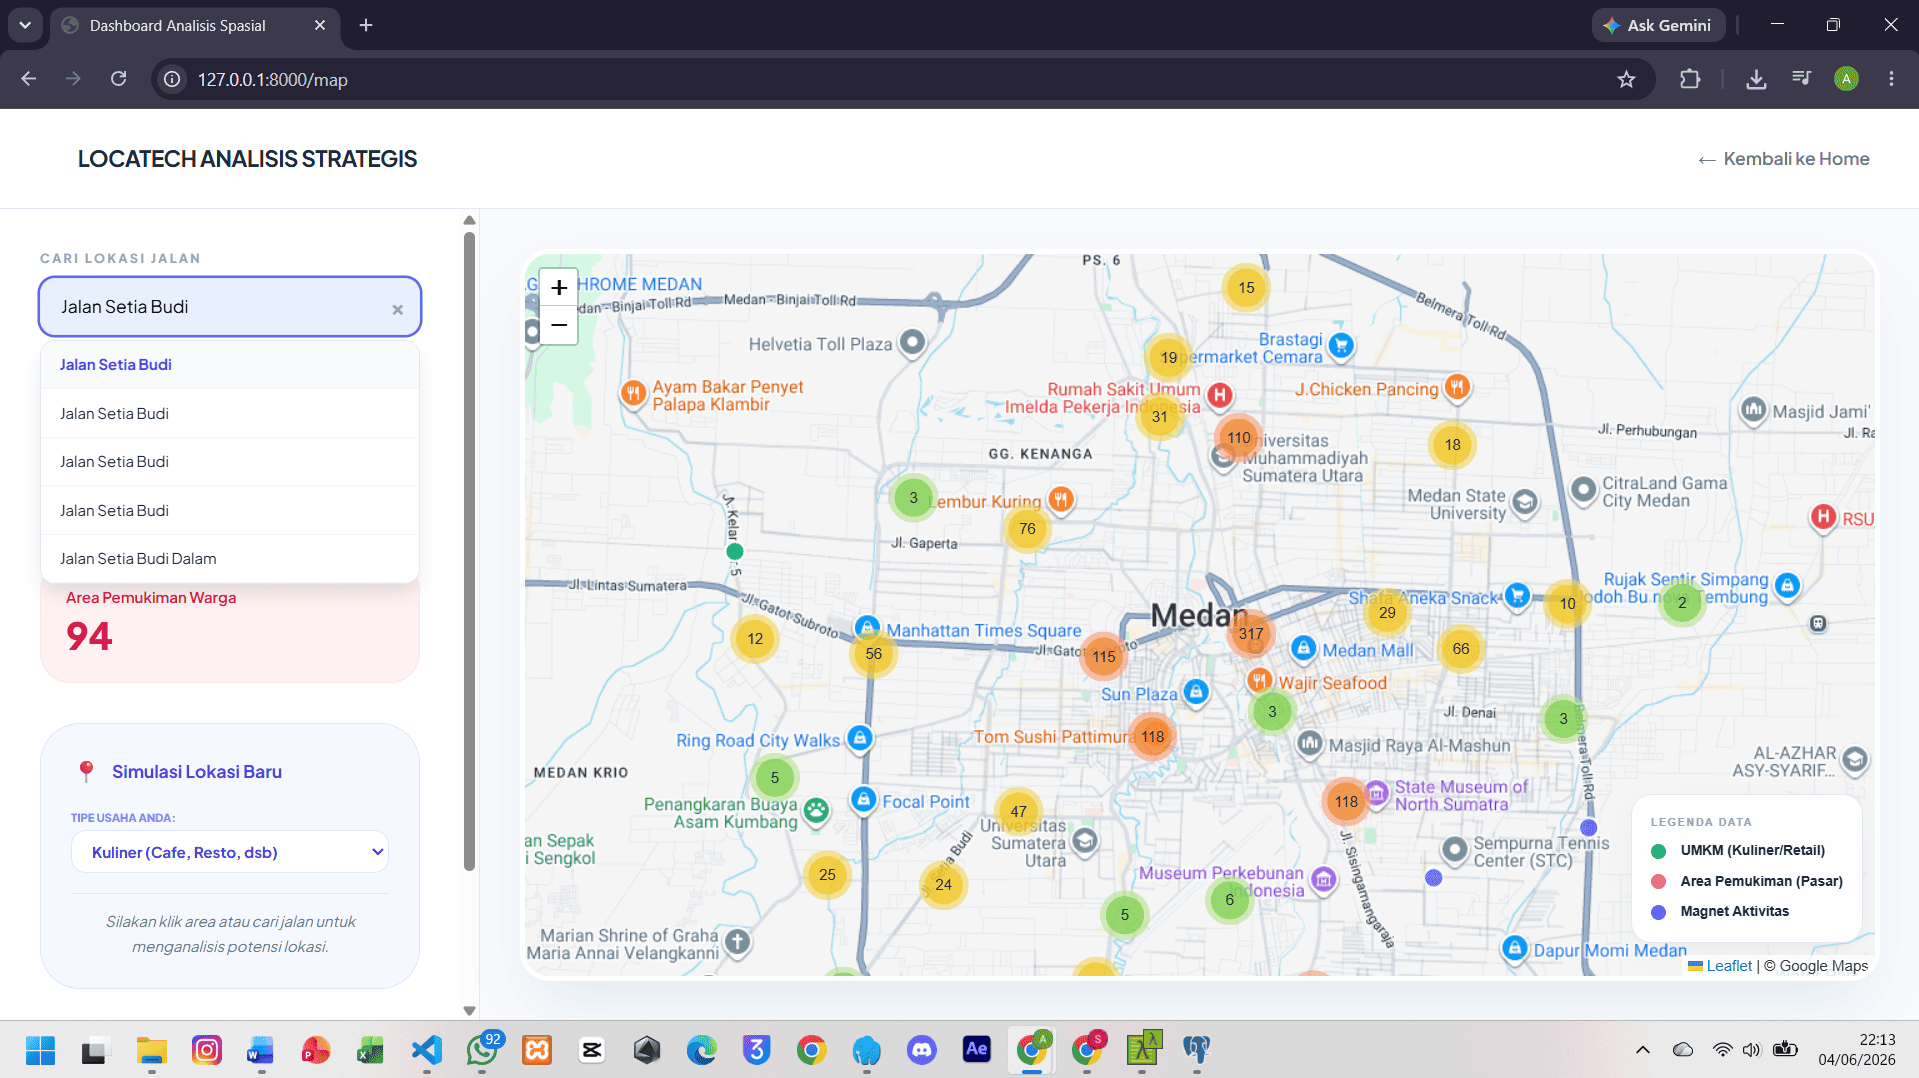The width and height of the screenshot is (1919, 1078).
Task: Choose the Jalan Setia Budi Dalam suggestion
Action: tap(230, 559)
